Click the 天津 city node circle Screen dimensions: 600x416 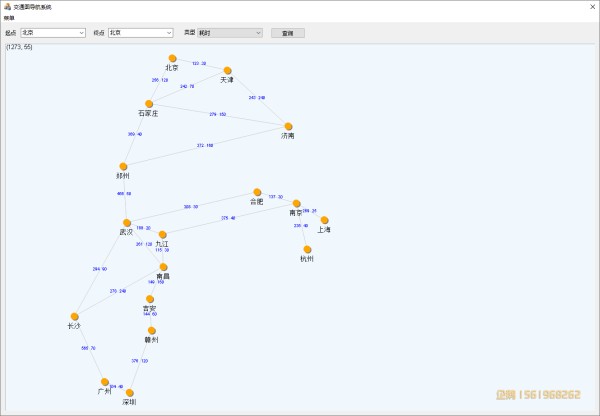(x=228, y=70)
